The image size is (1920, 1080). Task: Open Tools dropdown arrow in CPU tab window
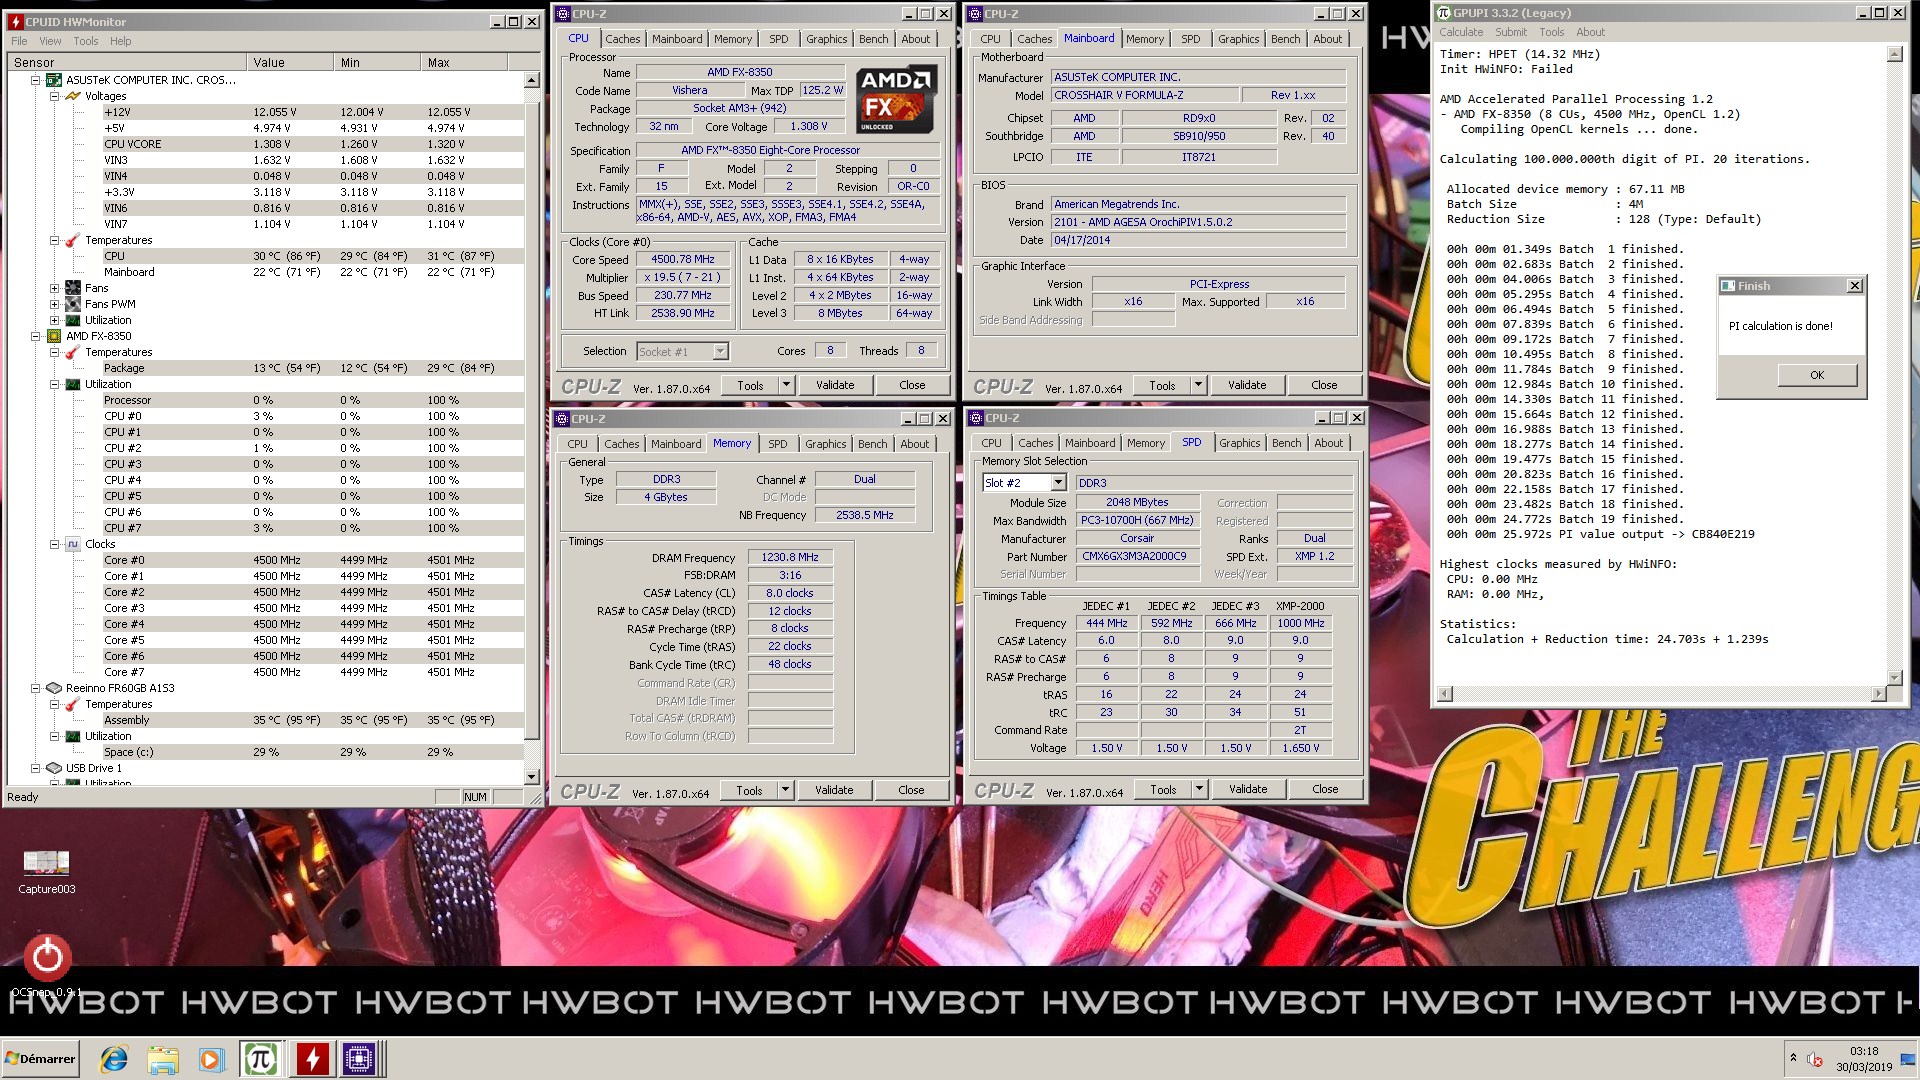(786, 385)
